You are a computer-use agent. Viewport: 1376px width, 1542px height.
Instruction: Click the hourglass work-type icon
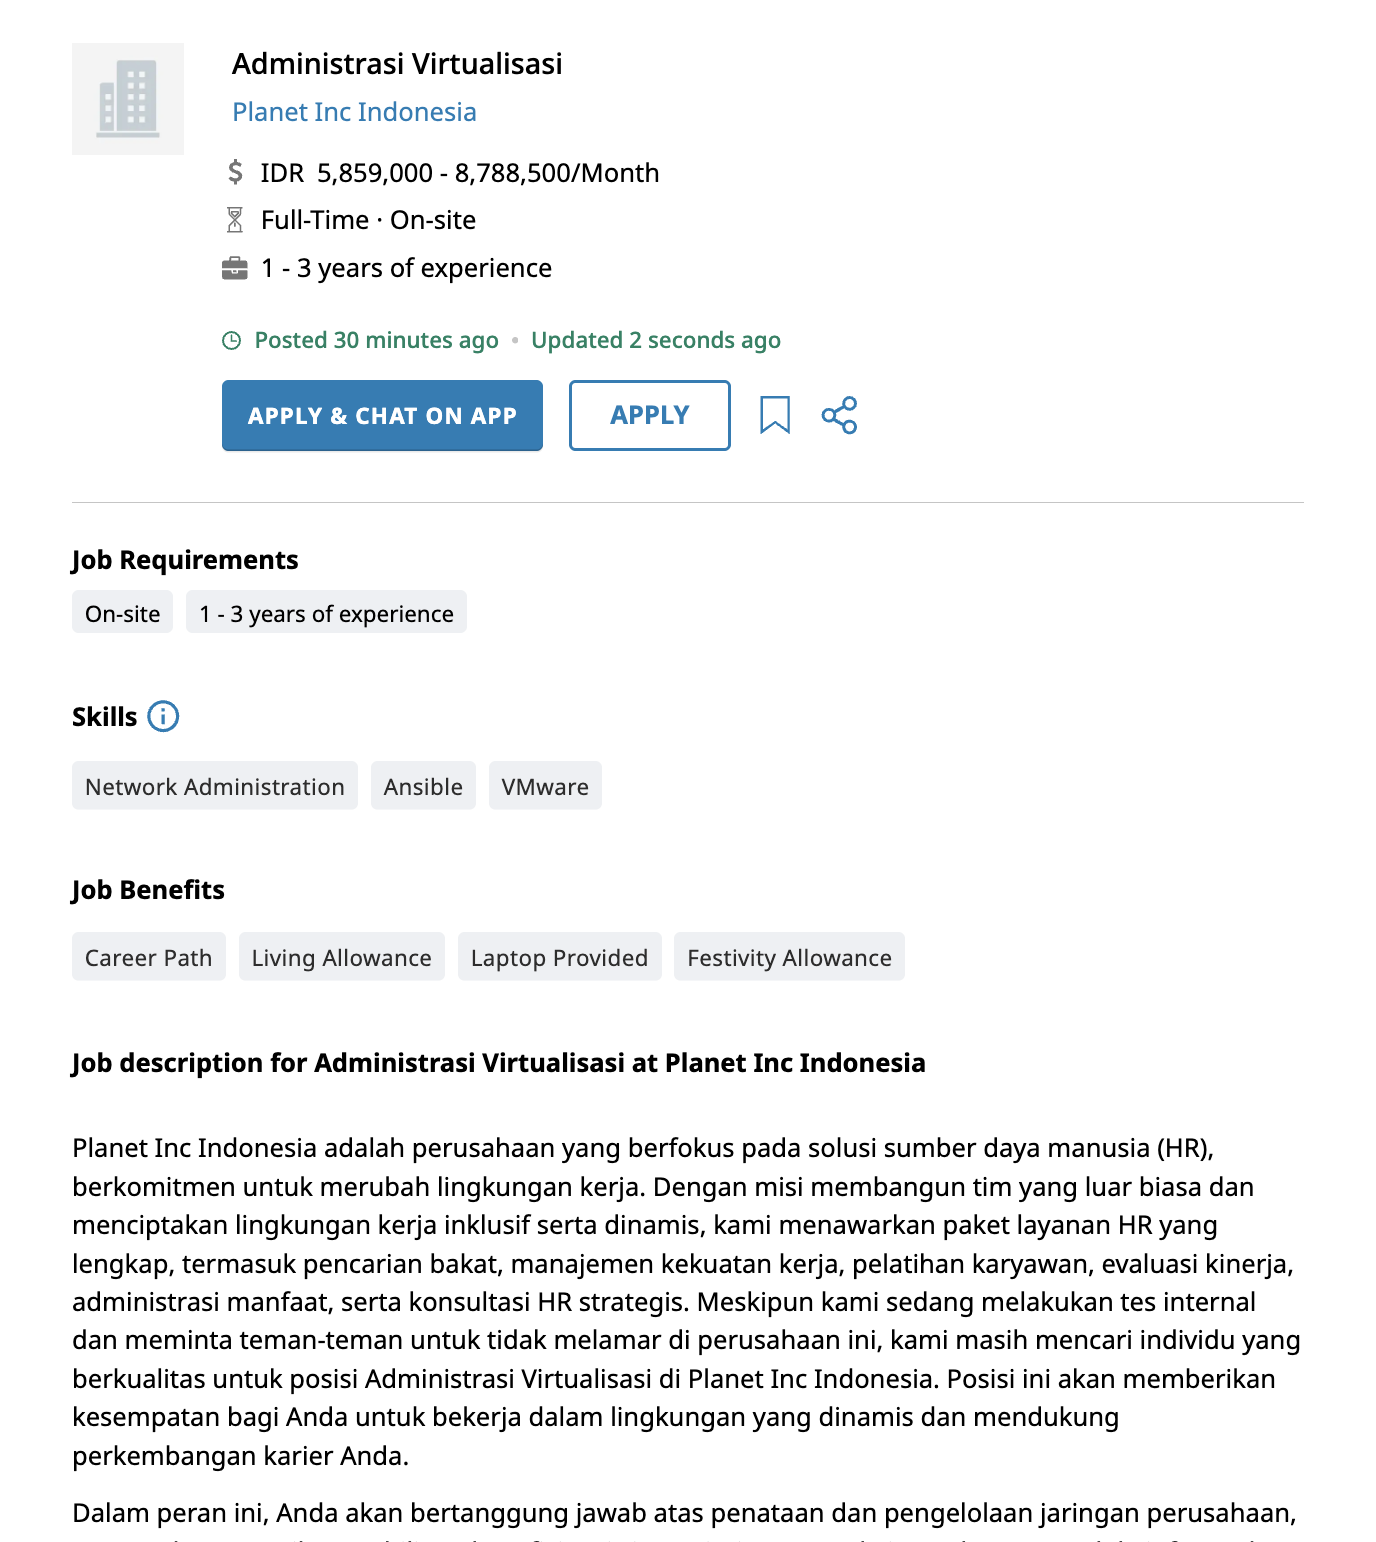(236, 219)
